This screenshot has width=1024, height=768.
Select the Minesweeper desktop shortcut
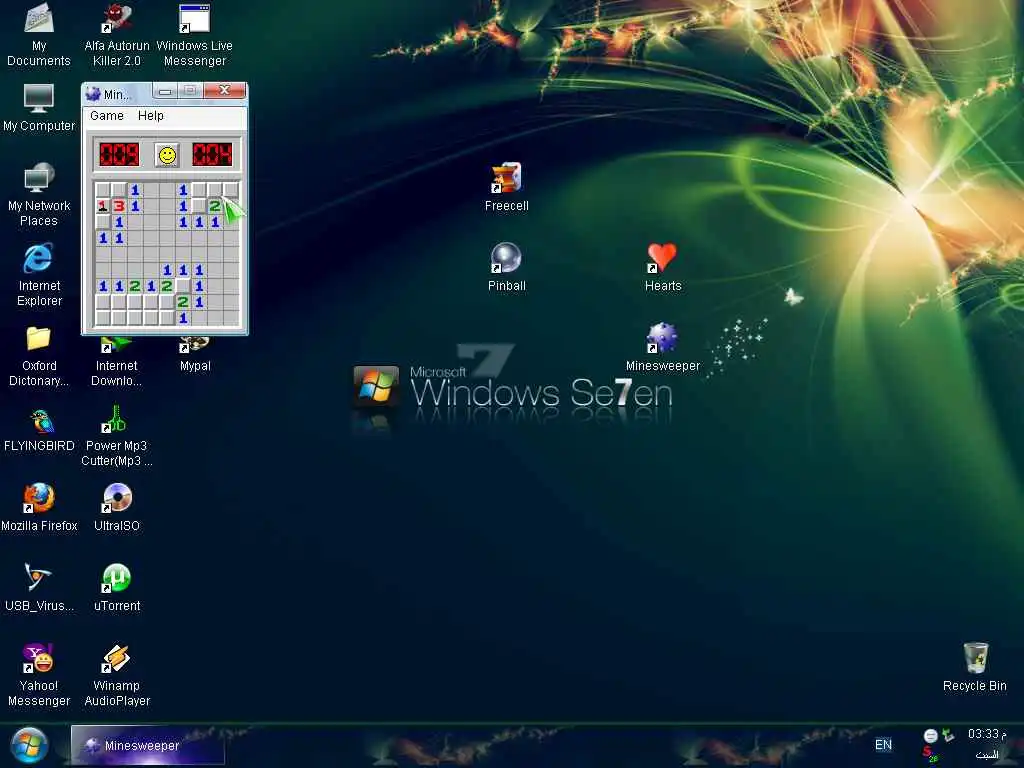click(x=662, y=347)
